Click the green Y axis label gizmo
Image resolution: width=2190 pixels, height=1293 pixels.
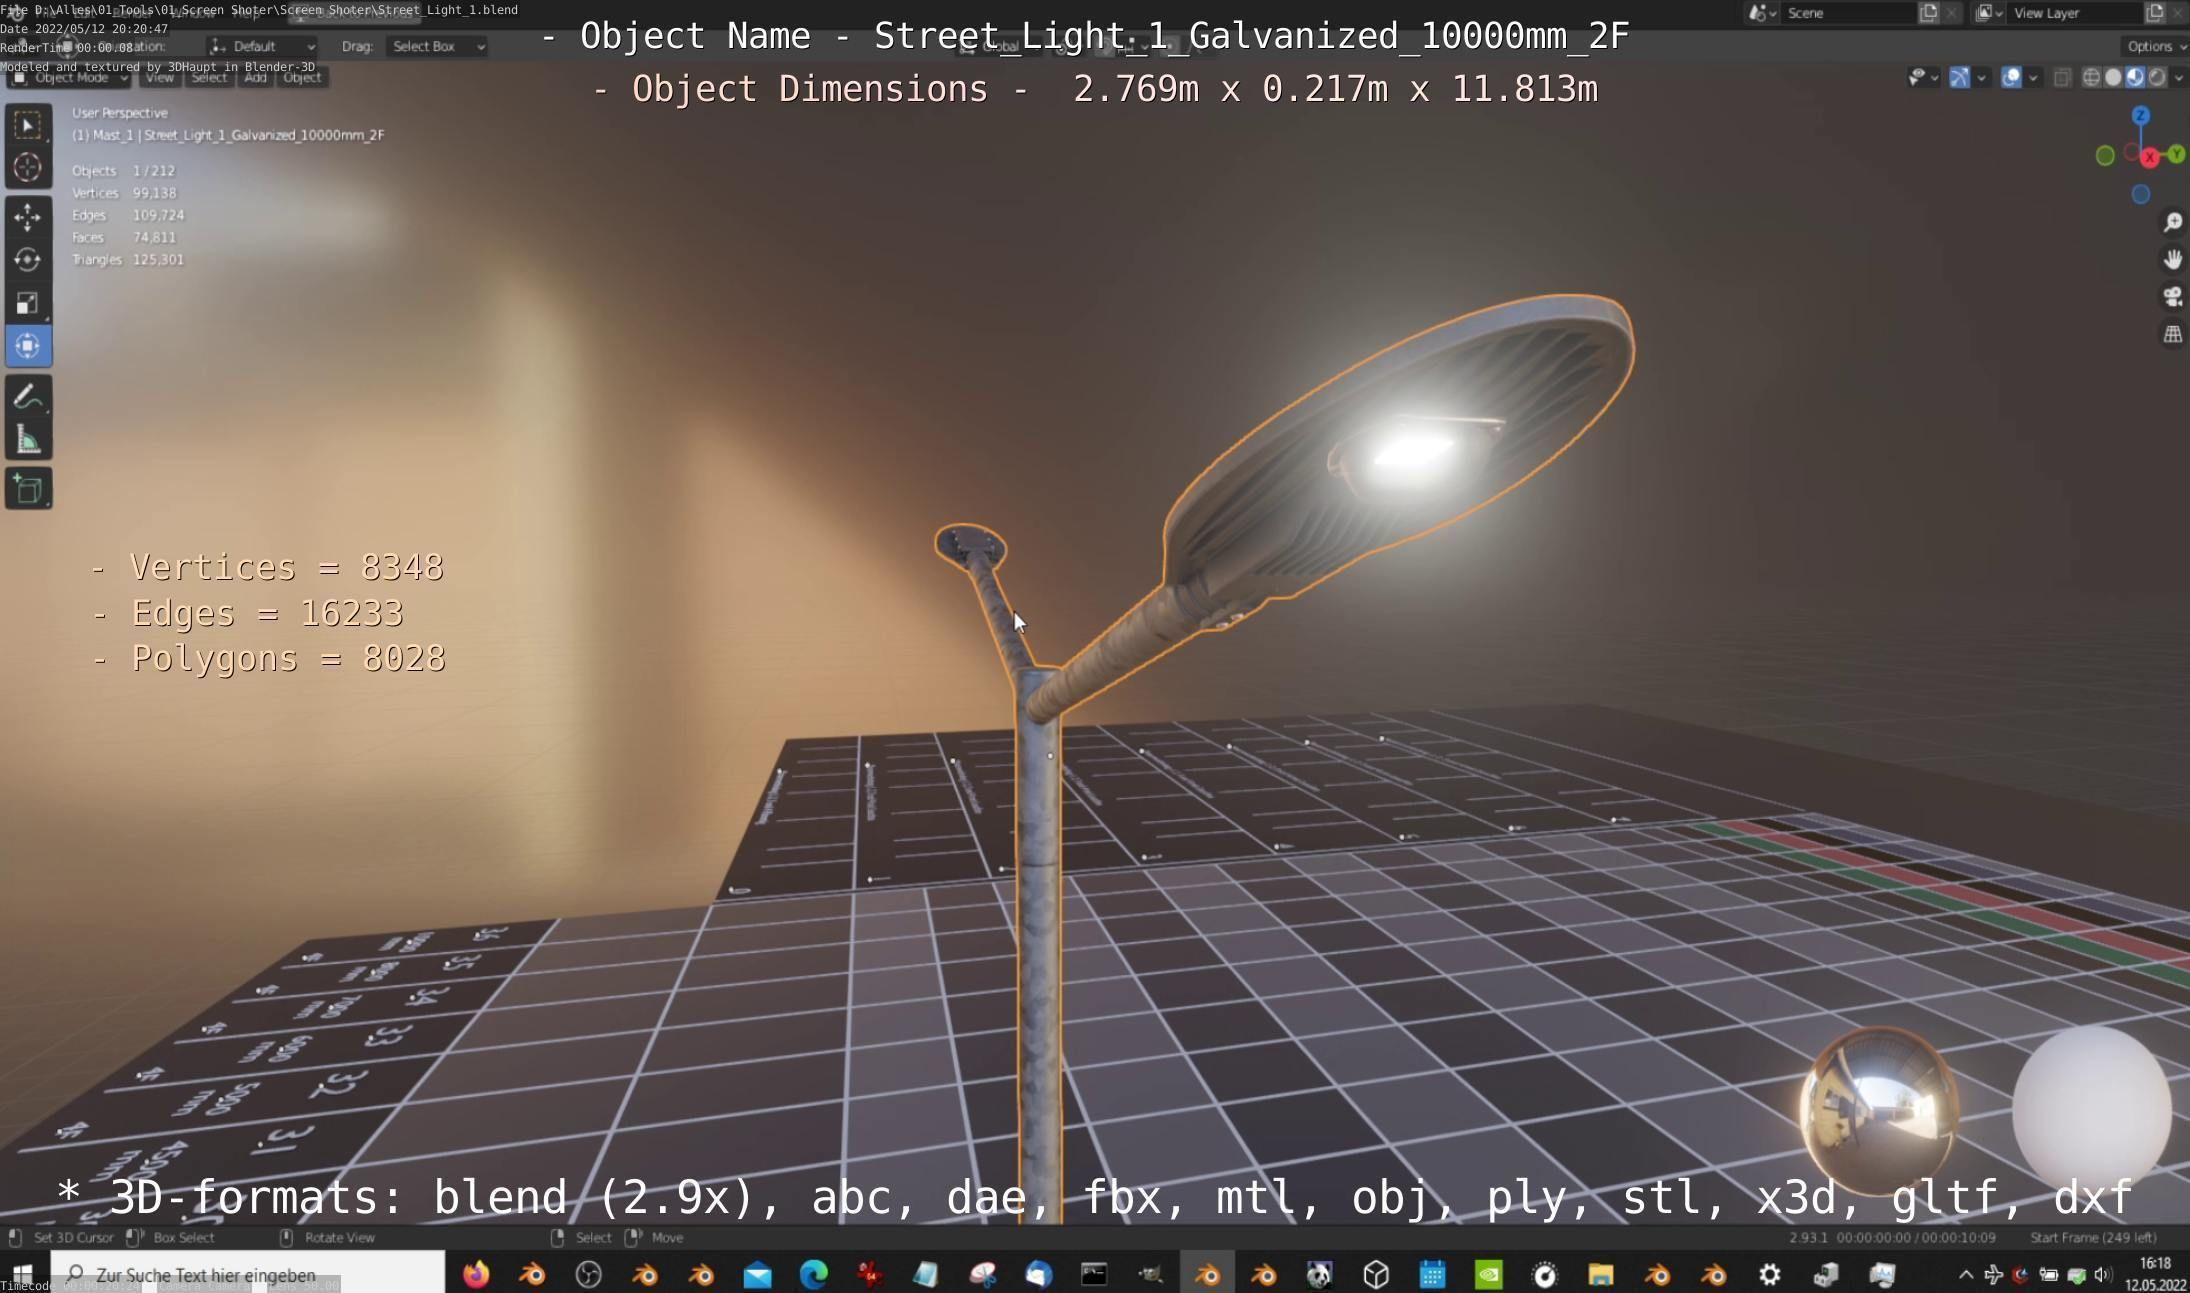(x=2176, y=154)
